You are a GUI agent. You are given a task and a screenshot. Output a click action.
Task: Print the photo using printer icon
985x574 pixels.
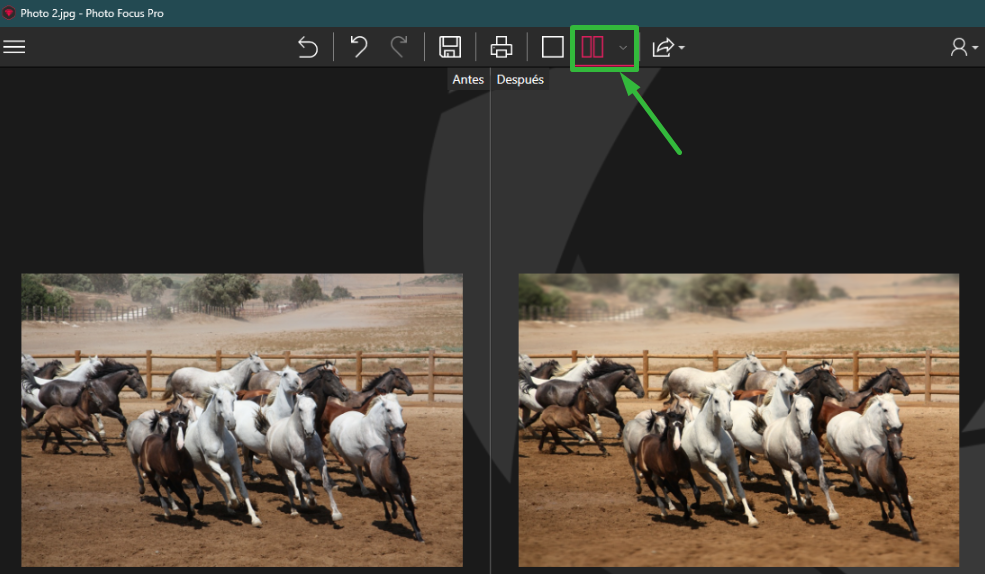501,47
